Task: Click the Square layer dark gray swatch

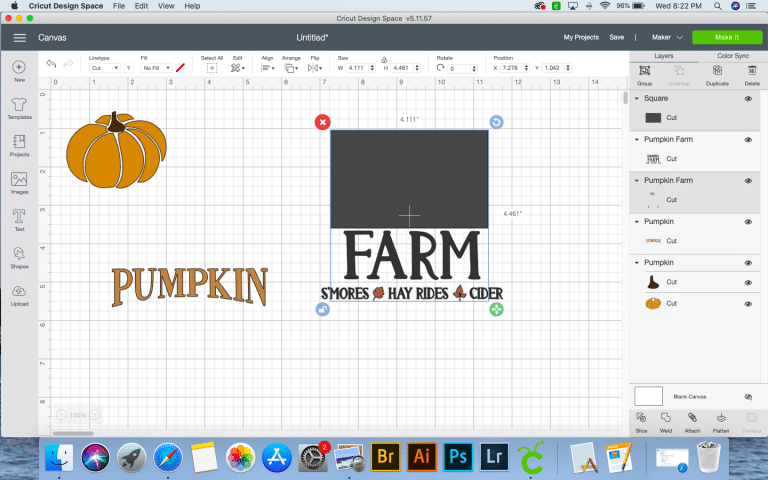Action: [x=653, y=118]
